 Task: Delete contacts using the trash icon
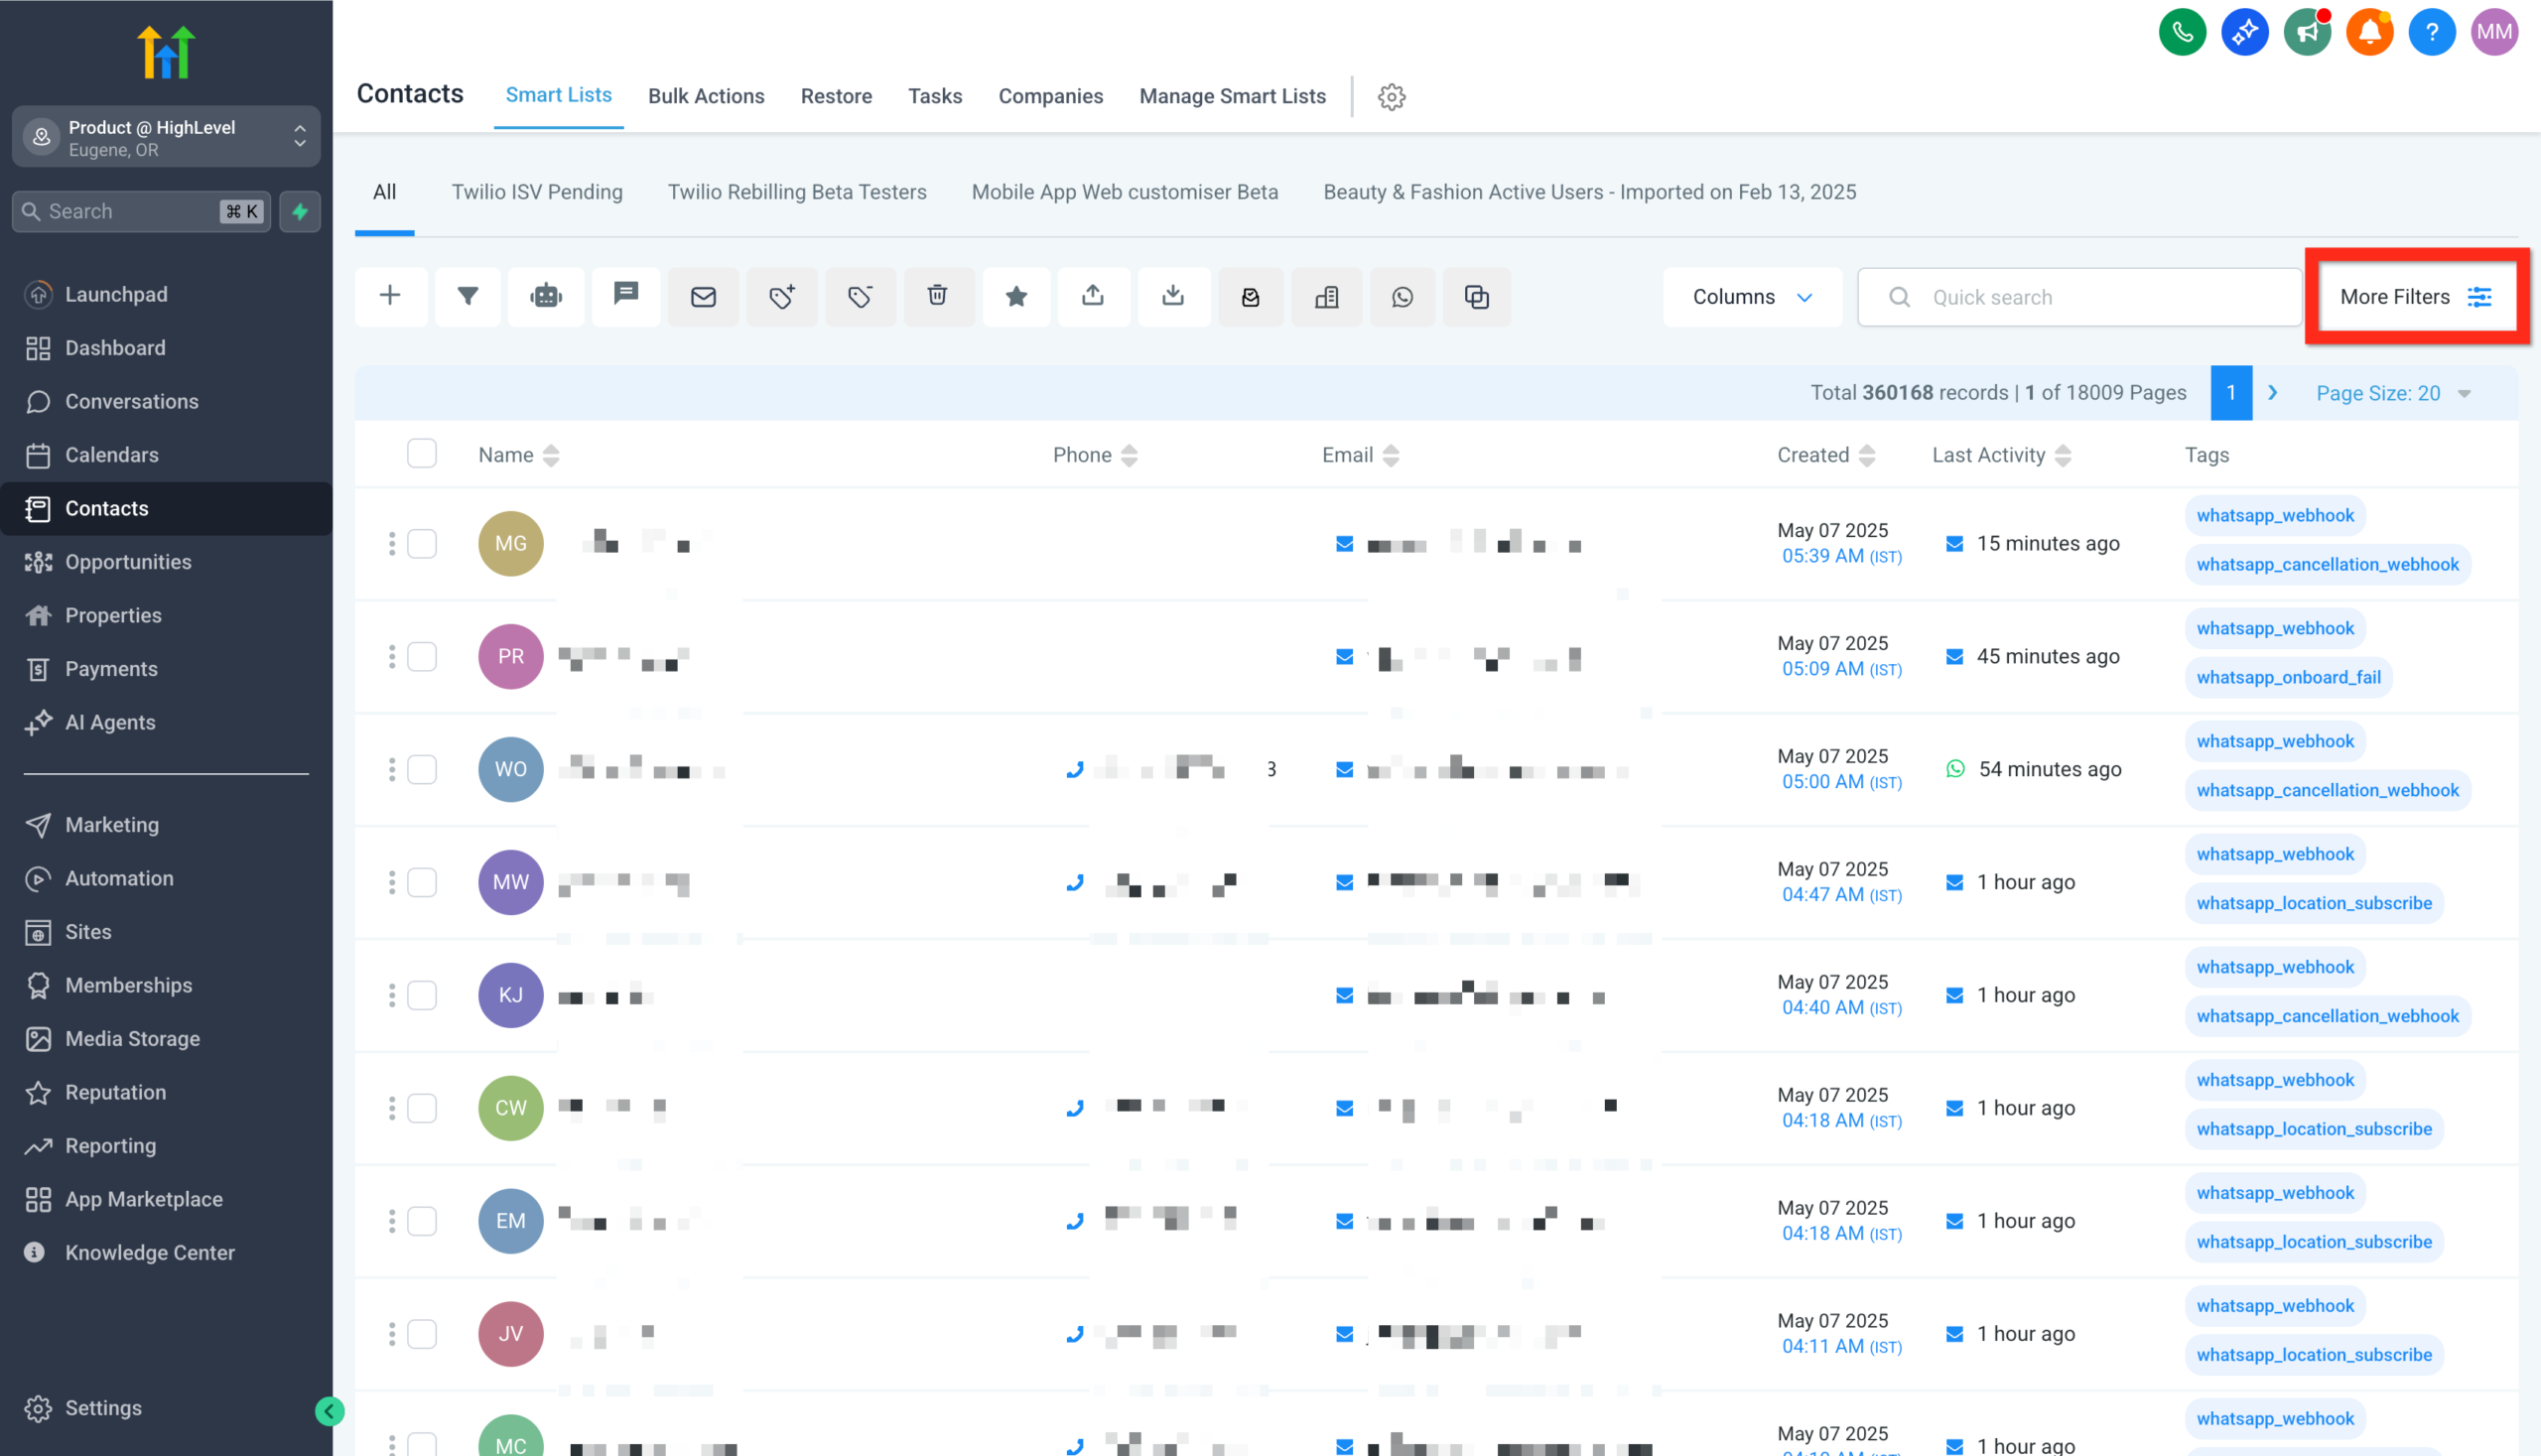(938, 296)
